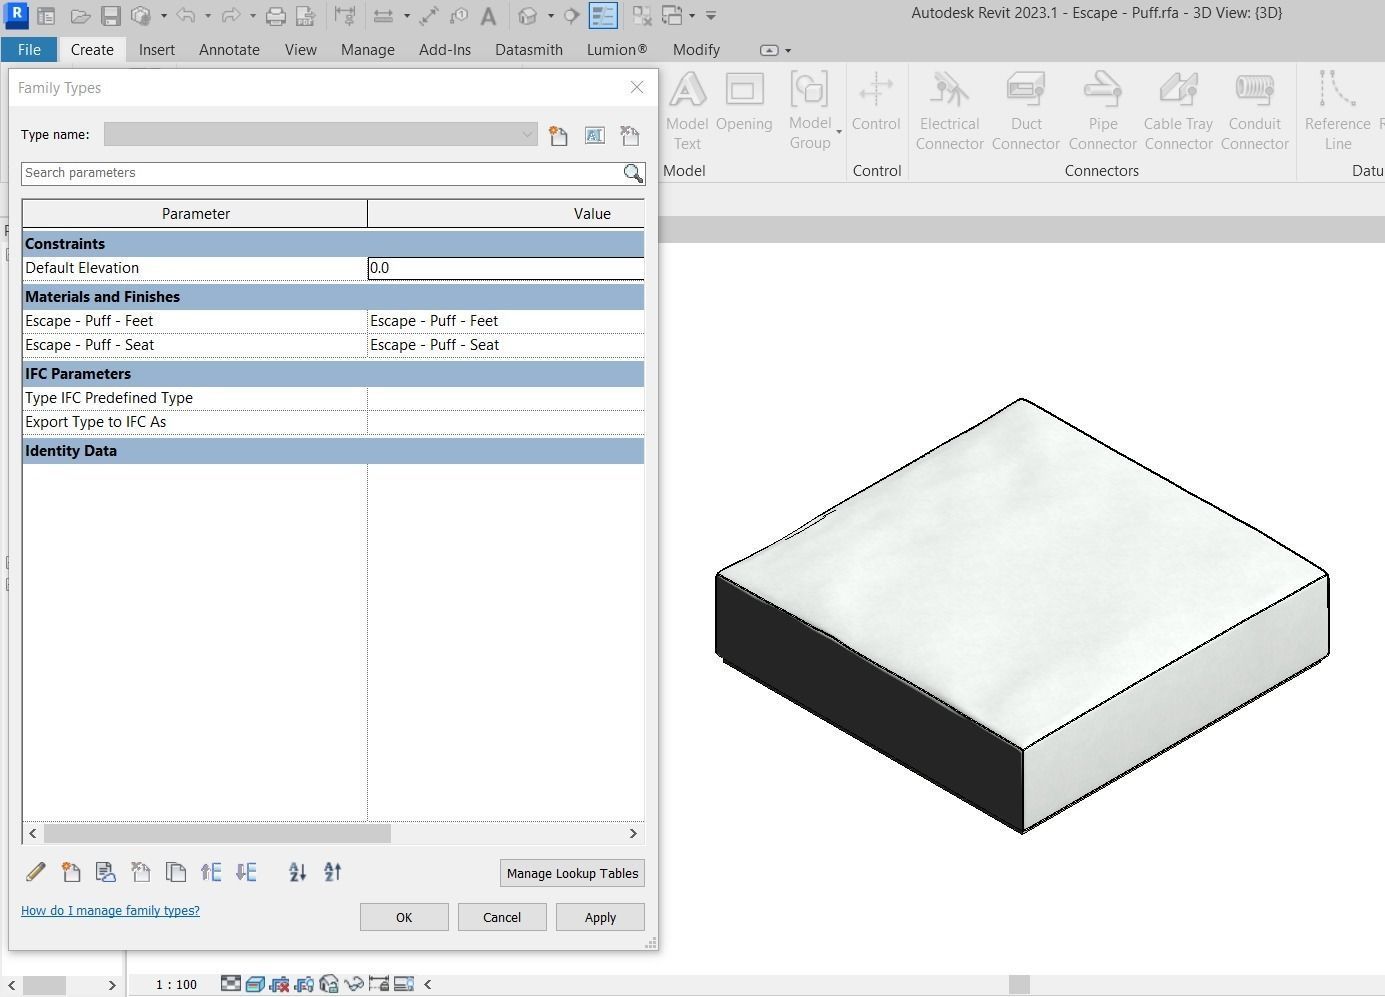The image size is (1385, 997).
Task: Click the New Type icon beside Type name
Action: (558, 135)
